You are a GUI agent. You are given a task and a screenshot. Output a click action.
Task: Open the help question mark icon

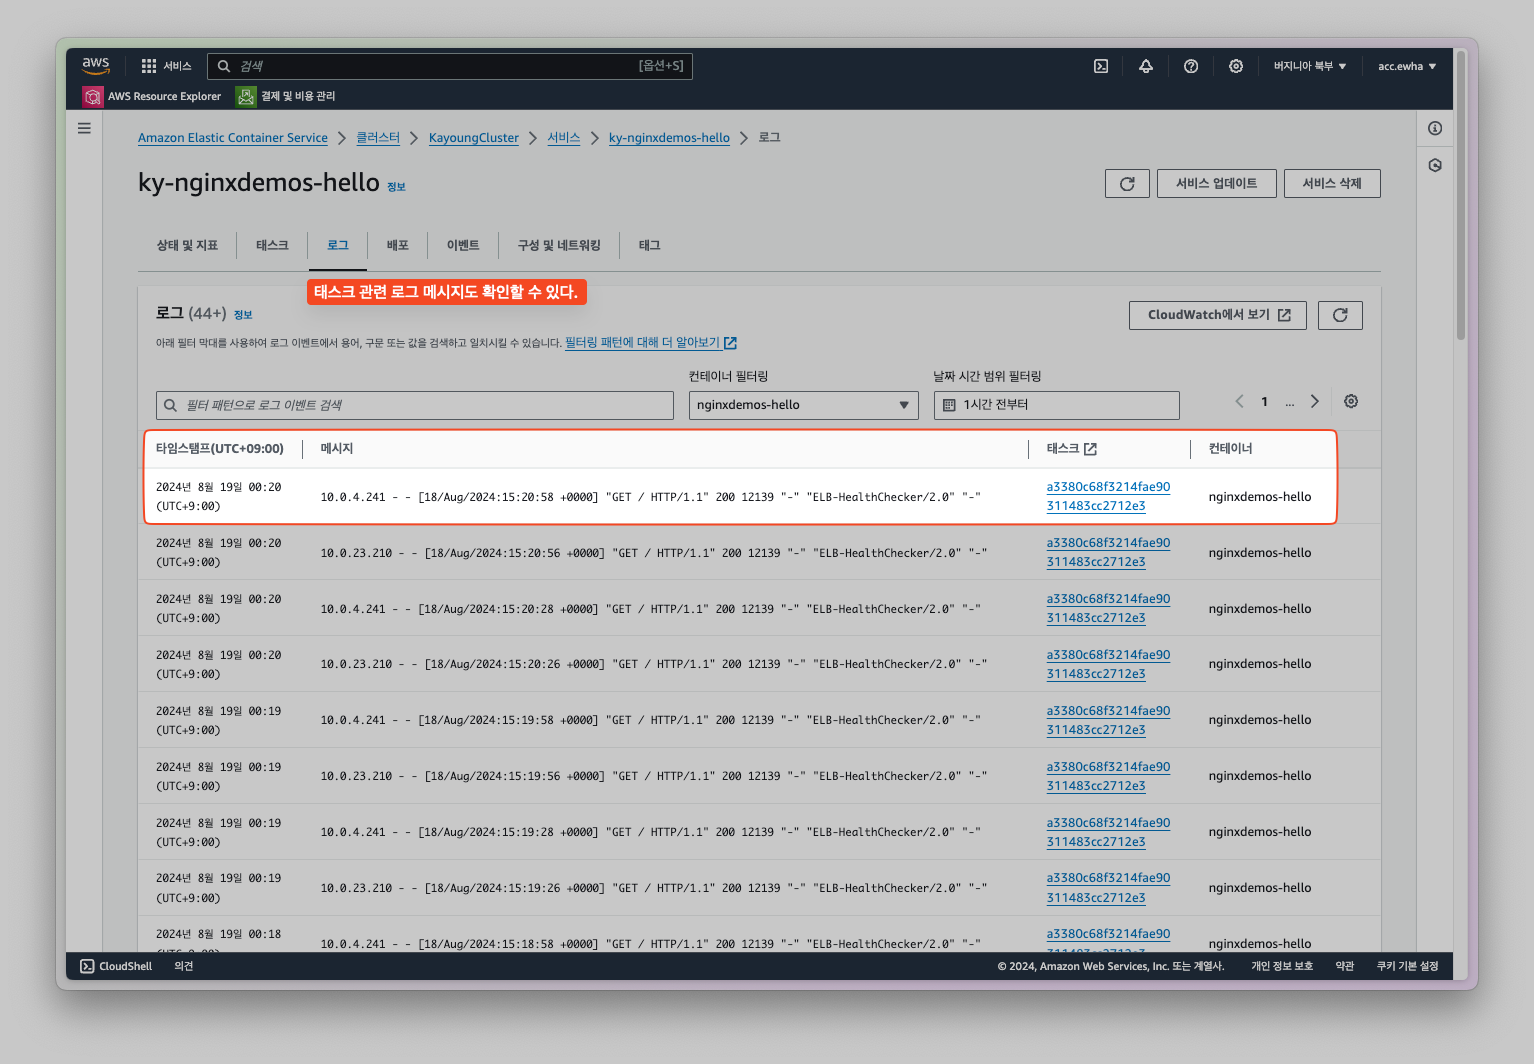click(1190, 66)
